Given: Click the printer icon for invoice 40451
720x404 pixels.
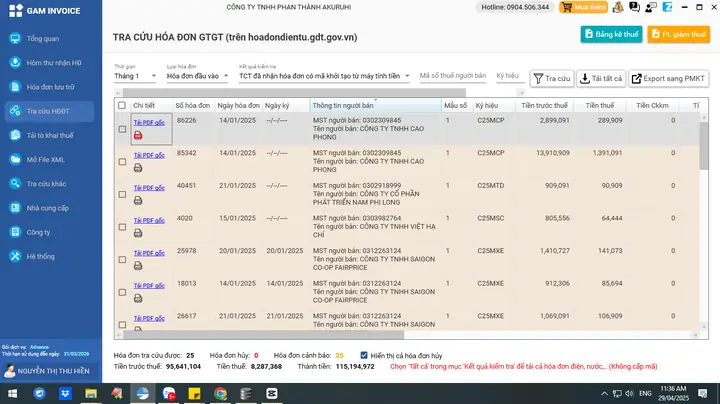Looking at the screenshot, I should [138, 201].
